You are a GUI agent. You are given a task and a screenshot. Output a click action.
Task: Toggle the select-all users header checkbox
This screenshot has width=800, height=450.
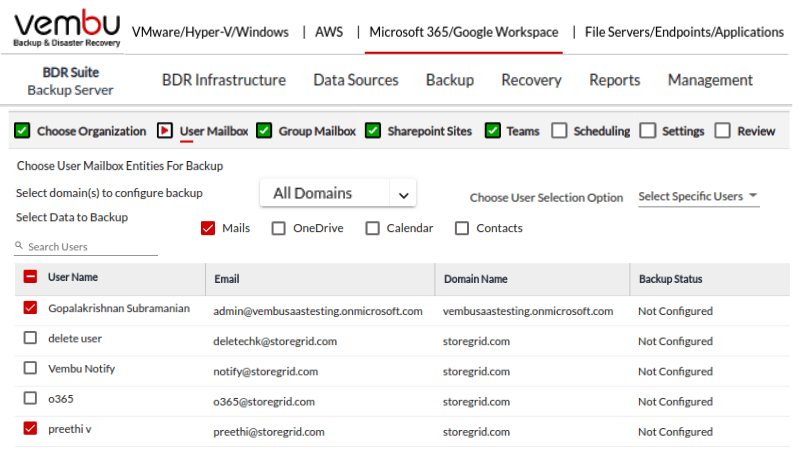click(31, 277)
